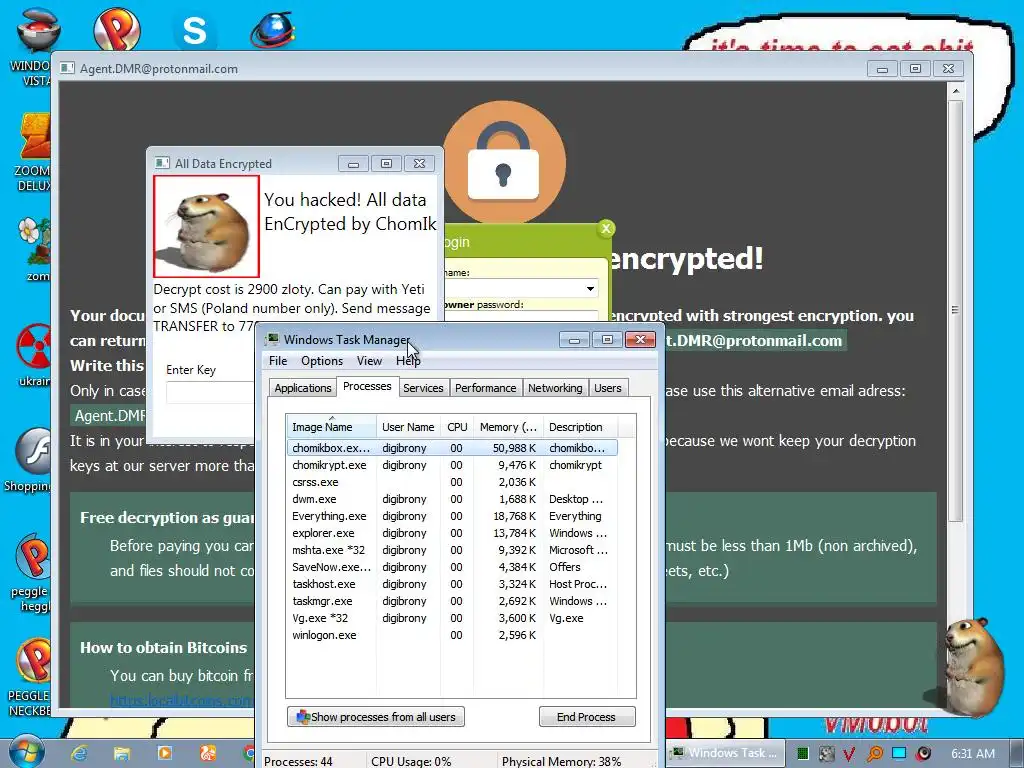Screen dimensions: 1024x768
Task: Open the View menu in Task Manager
Action: tap(369, 360)
